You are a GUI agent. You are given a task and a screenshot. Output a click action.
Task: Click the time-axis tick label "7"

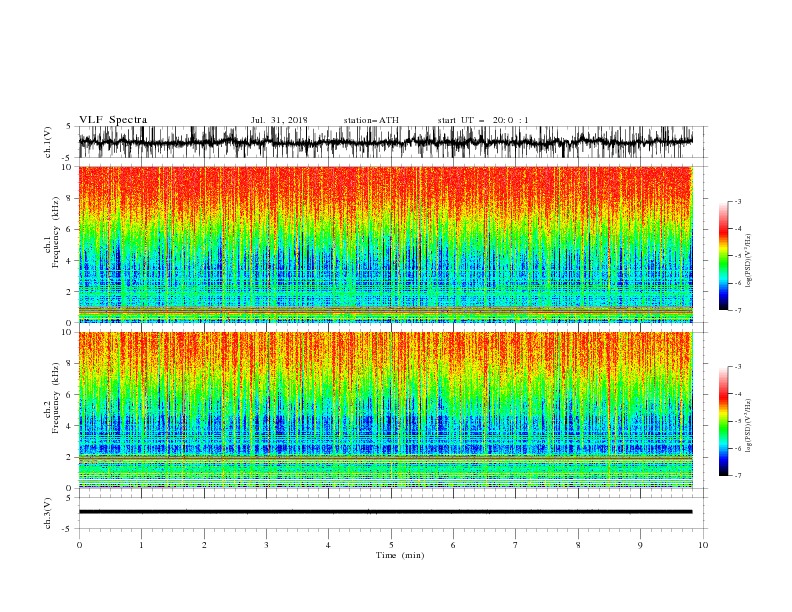[516, 545]
